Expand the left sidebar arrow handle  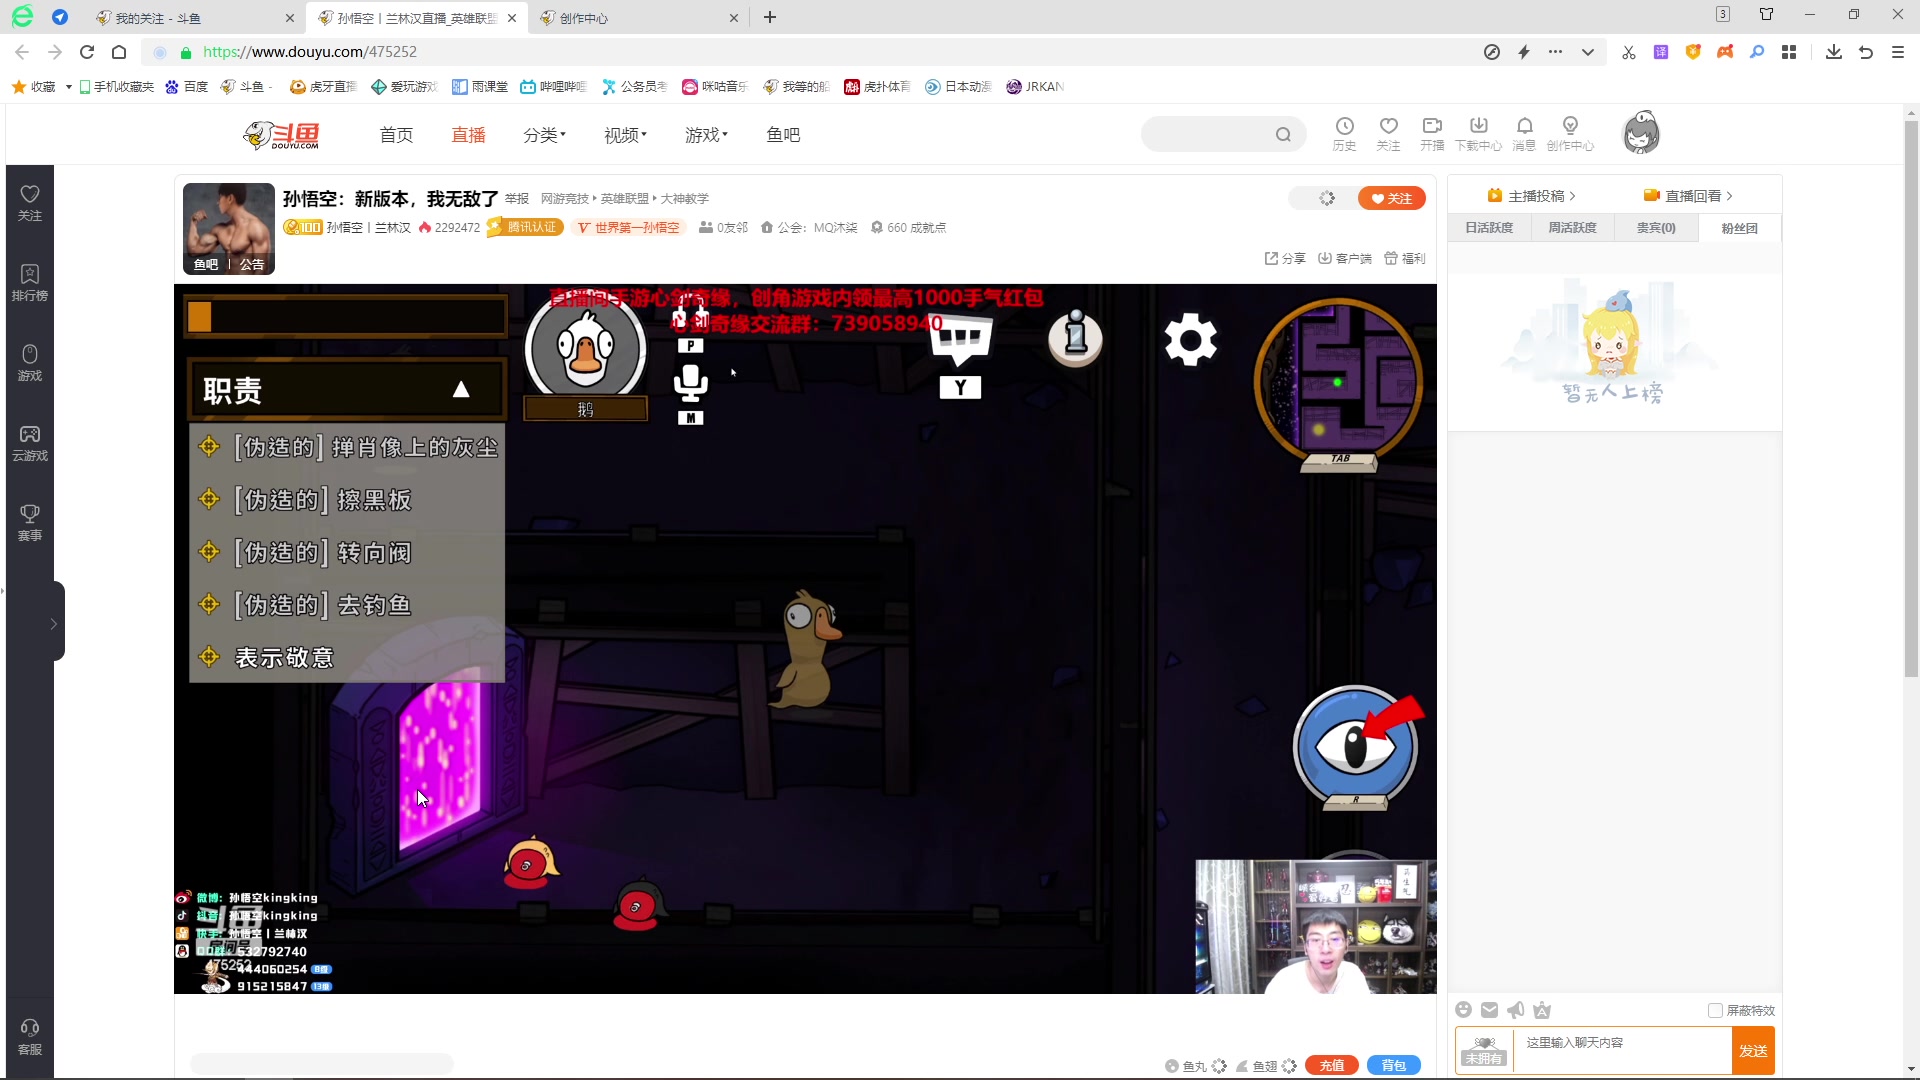tap(54, 623)
